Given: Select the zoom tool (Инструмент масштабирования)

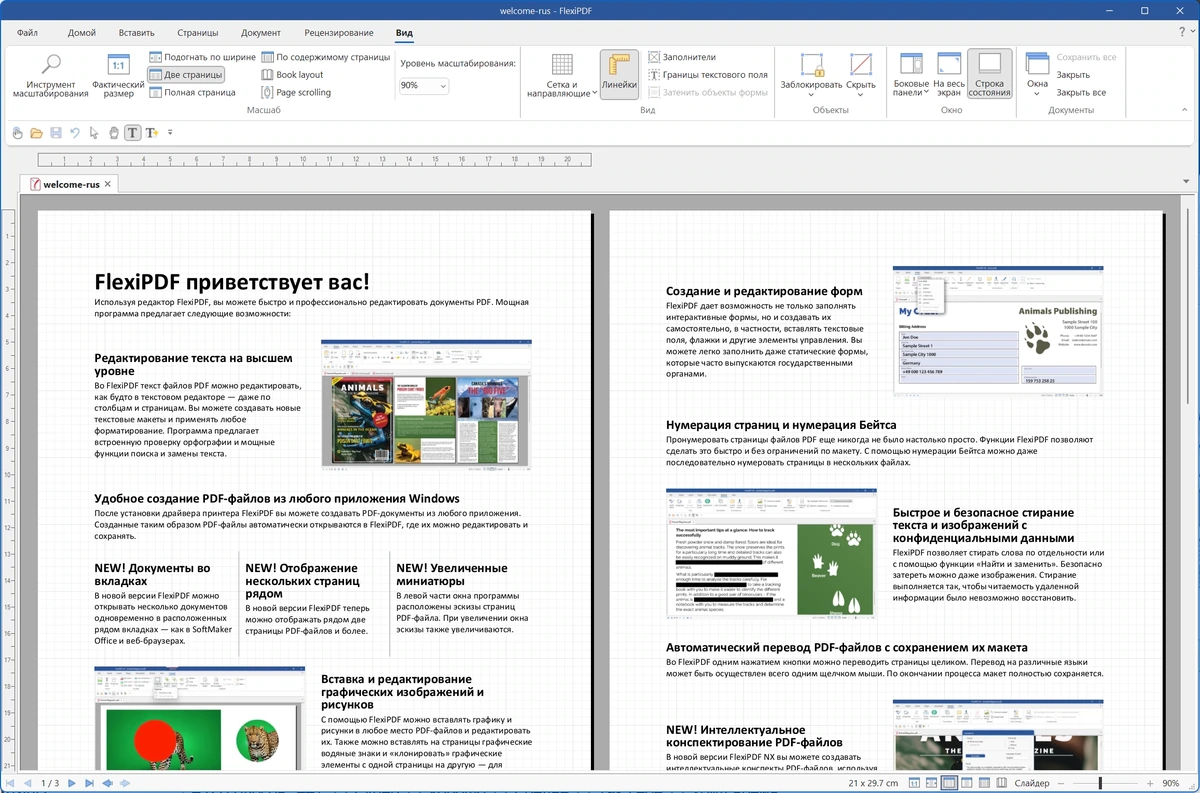Looking at the screenshot, I should click(x=50, y=76).
